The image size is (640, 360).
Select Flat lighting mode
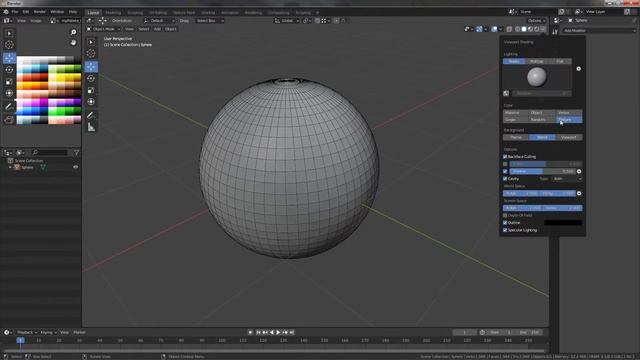pos(560,61)
